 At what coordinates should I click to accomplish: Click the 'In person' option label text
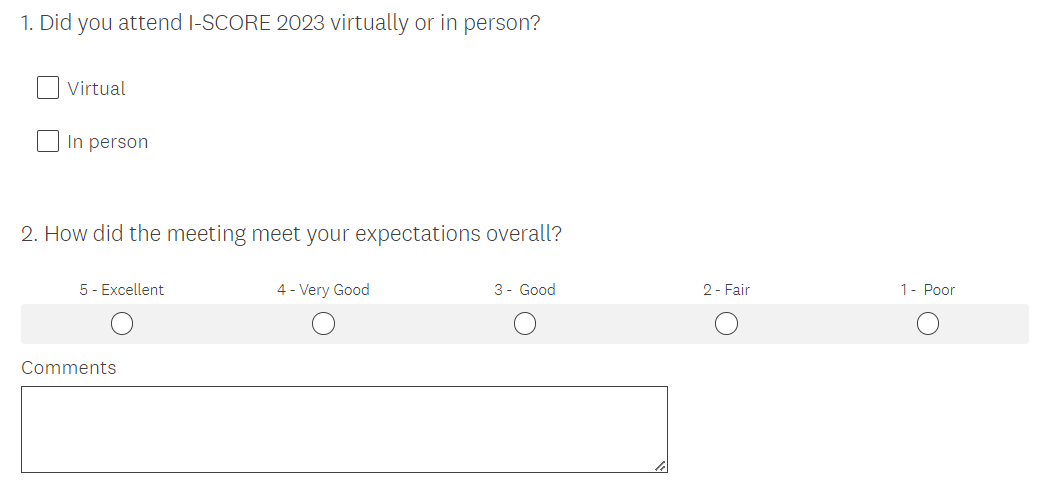click(108, 142)
